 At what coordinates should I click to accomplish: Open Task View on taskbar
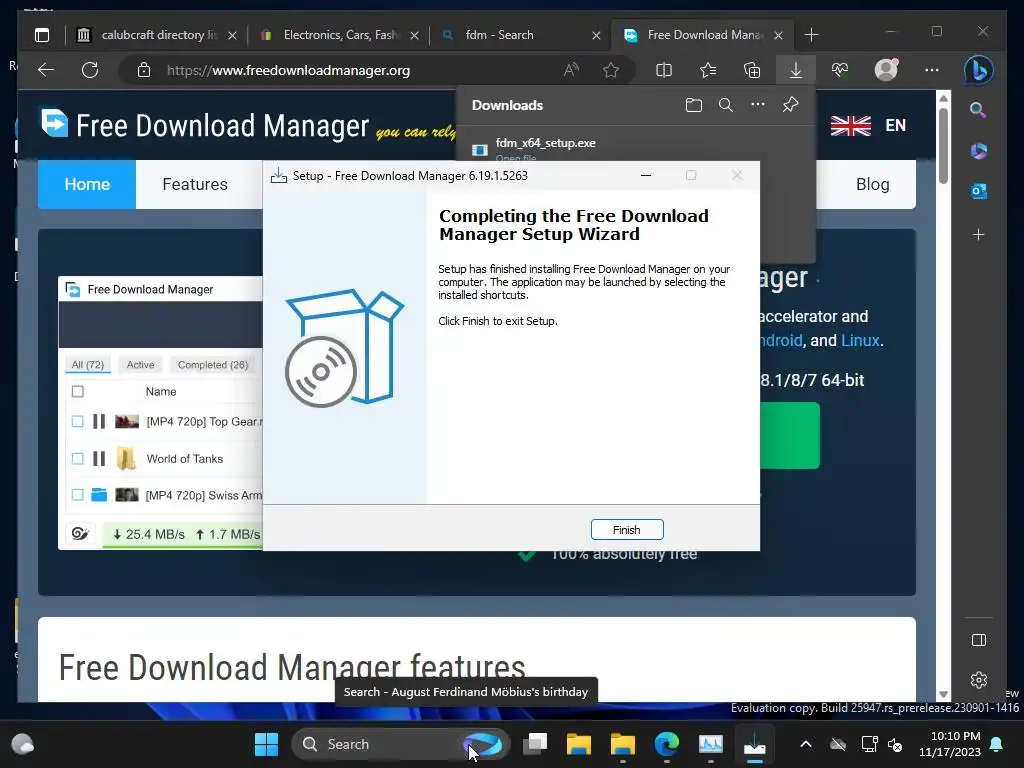[x=535, y=744]
